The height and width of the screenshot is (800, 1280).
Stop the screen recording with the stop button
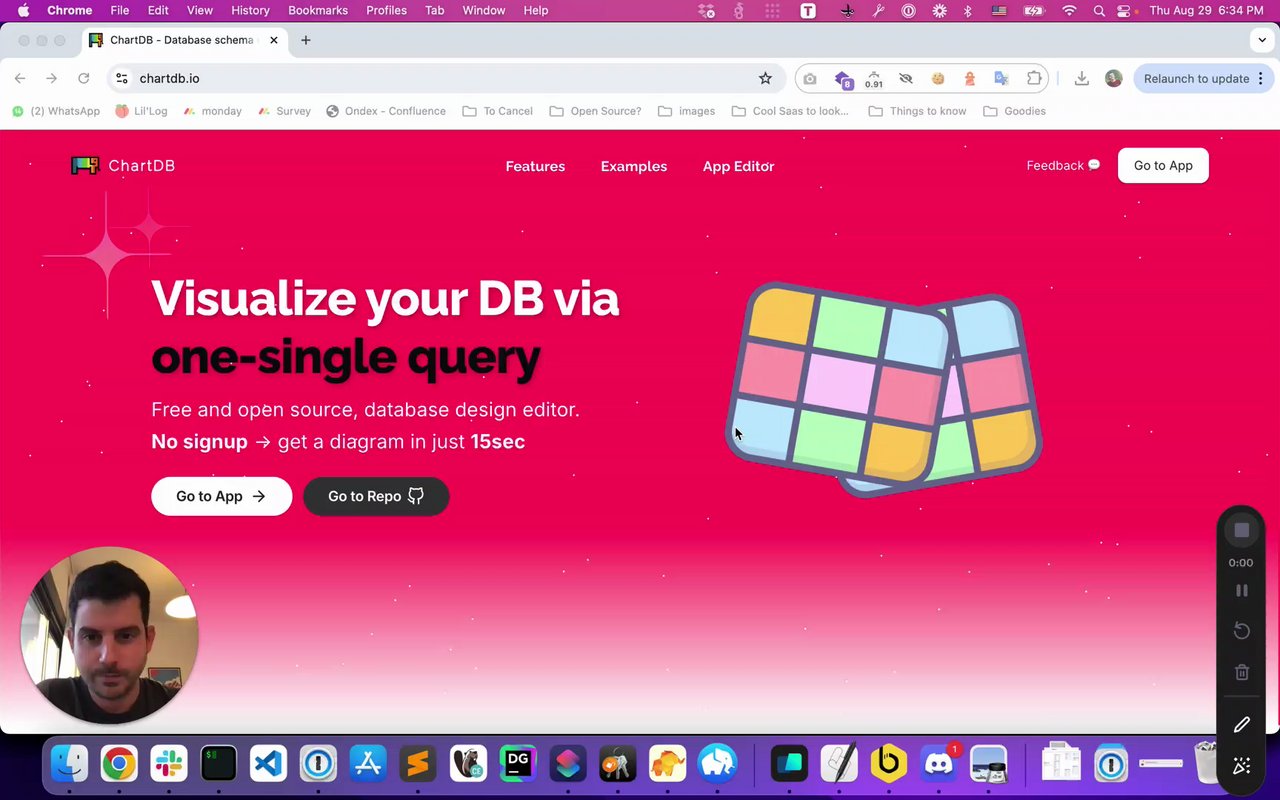1241,530
